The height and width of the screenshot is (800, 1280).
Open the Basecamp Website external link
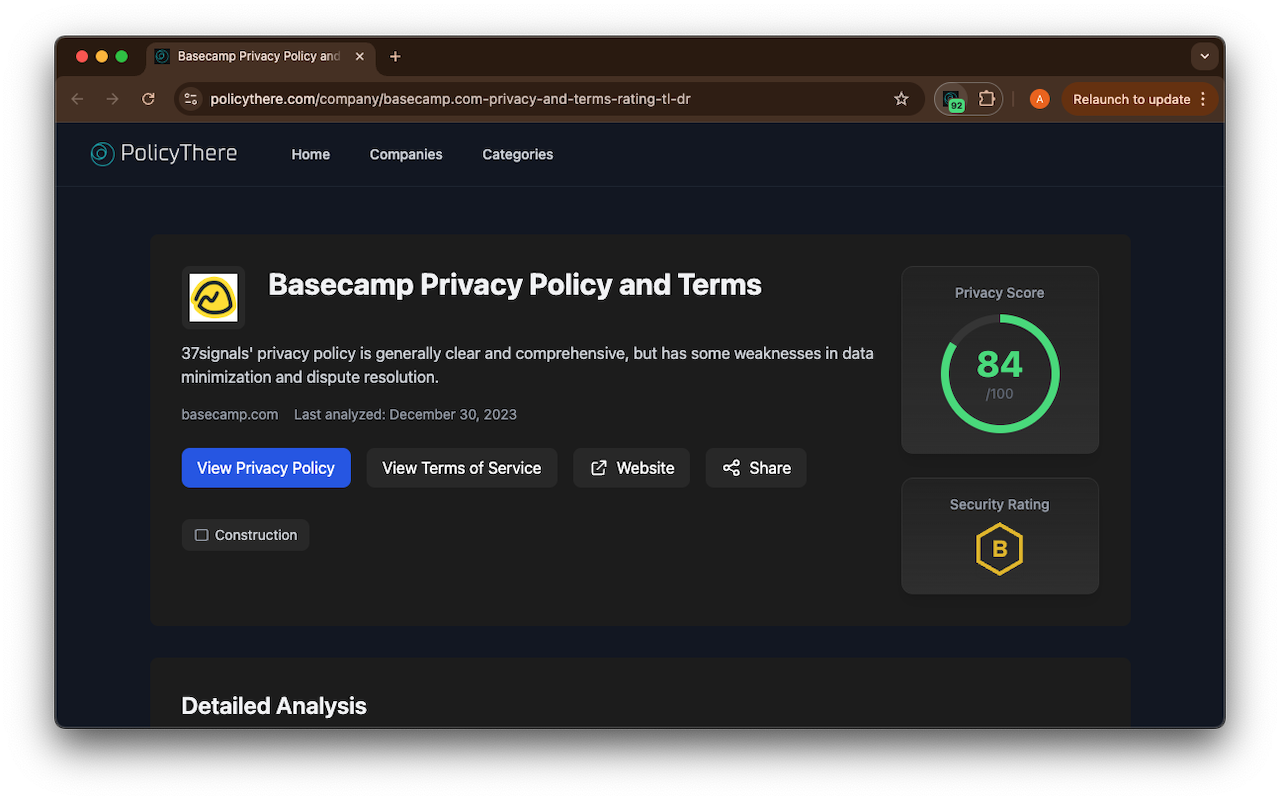pos(632,468)
